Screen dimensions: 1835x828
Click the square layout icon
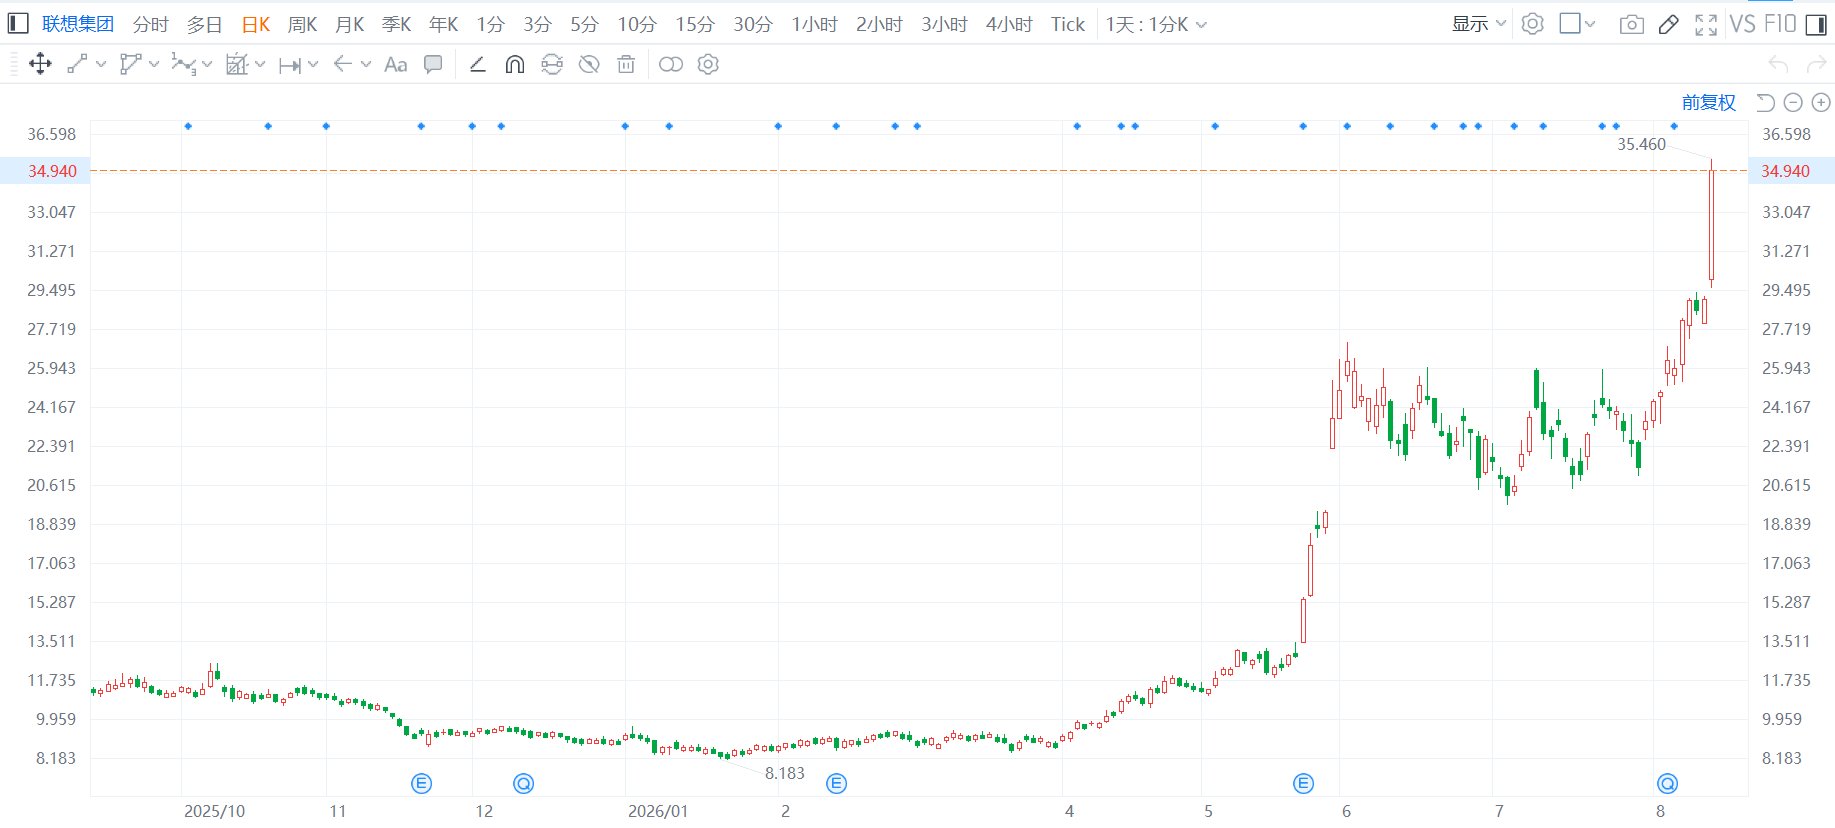click(x=1570, y=24)
